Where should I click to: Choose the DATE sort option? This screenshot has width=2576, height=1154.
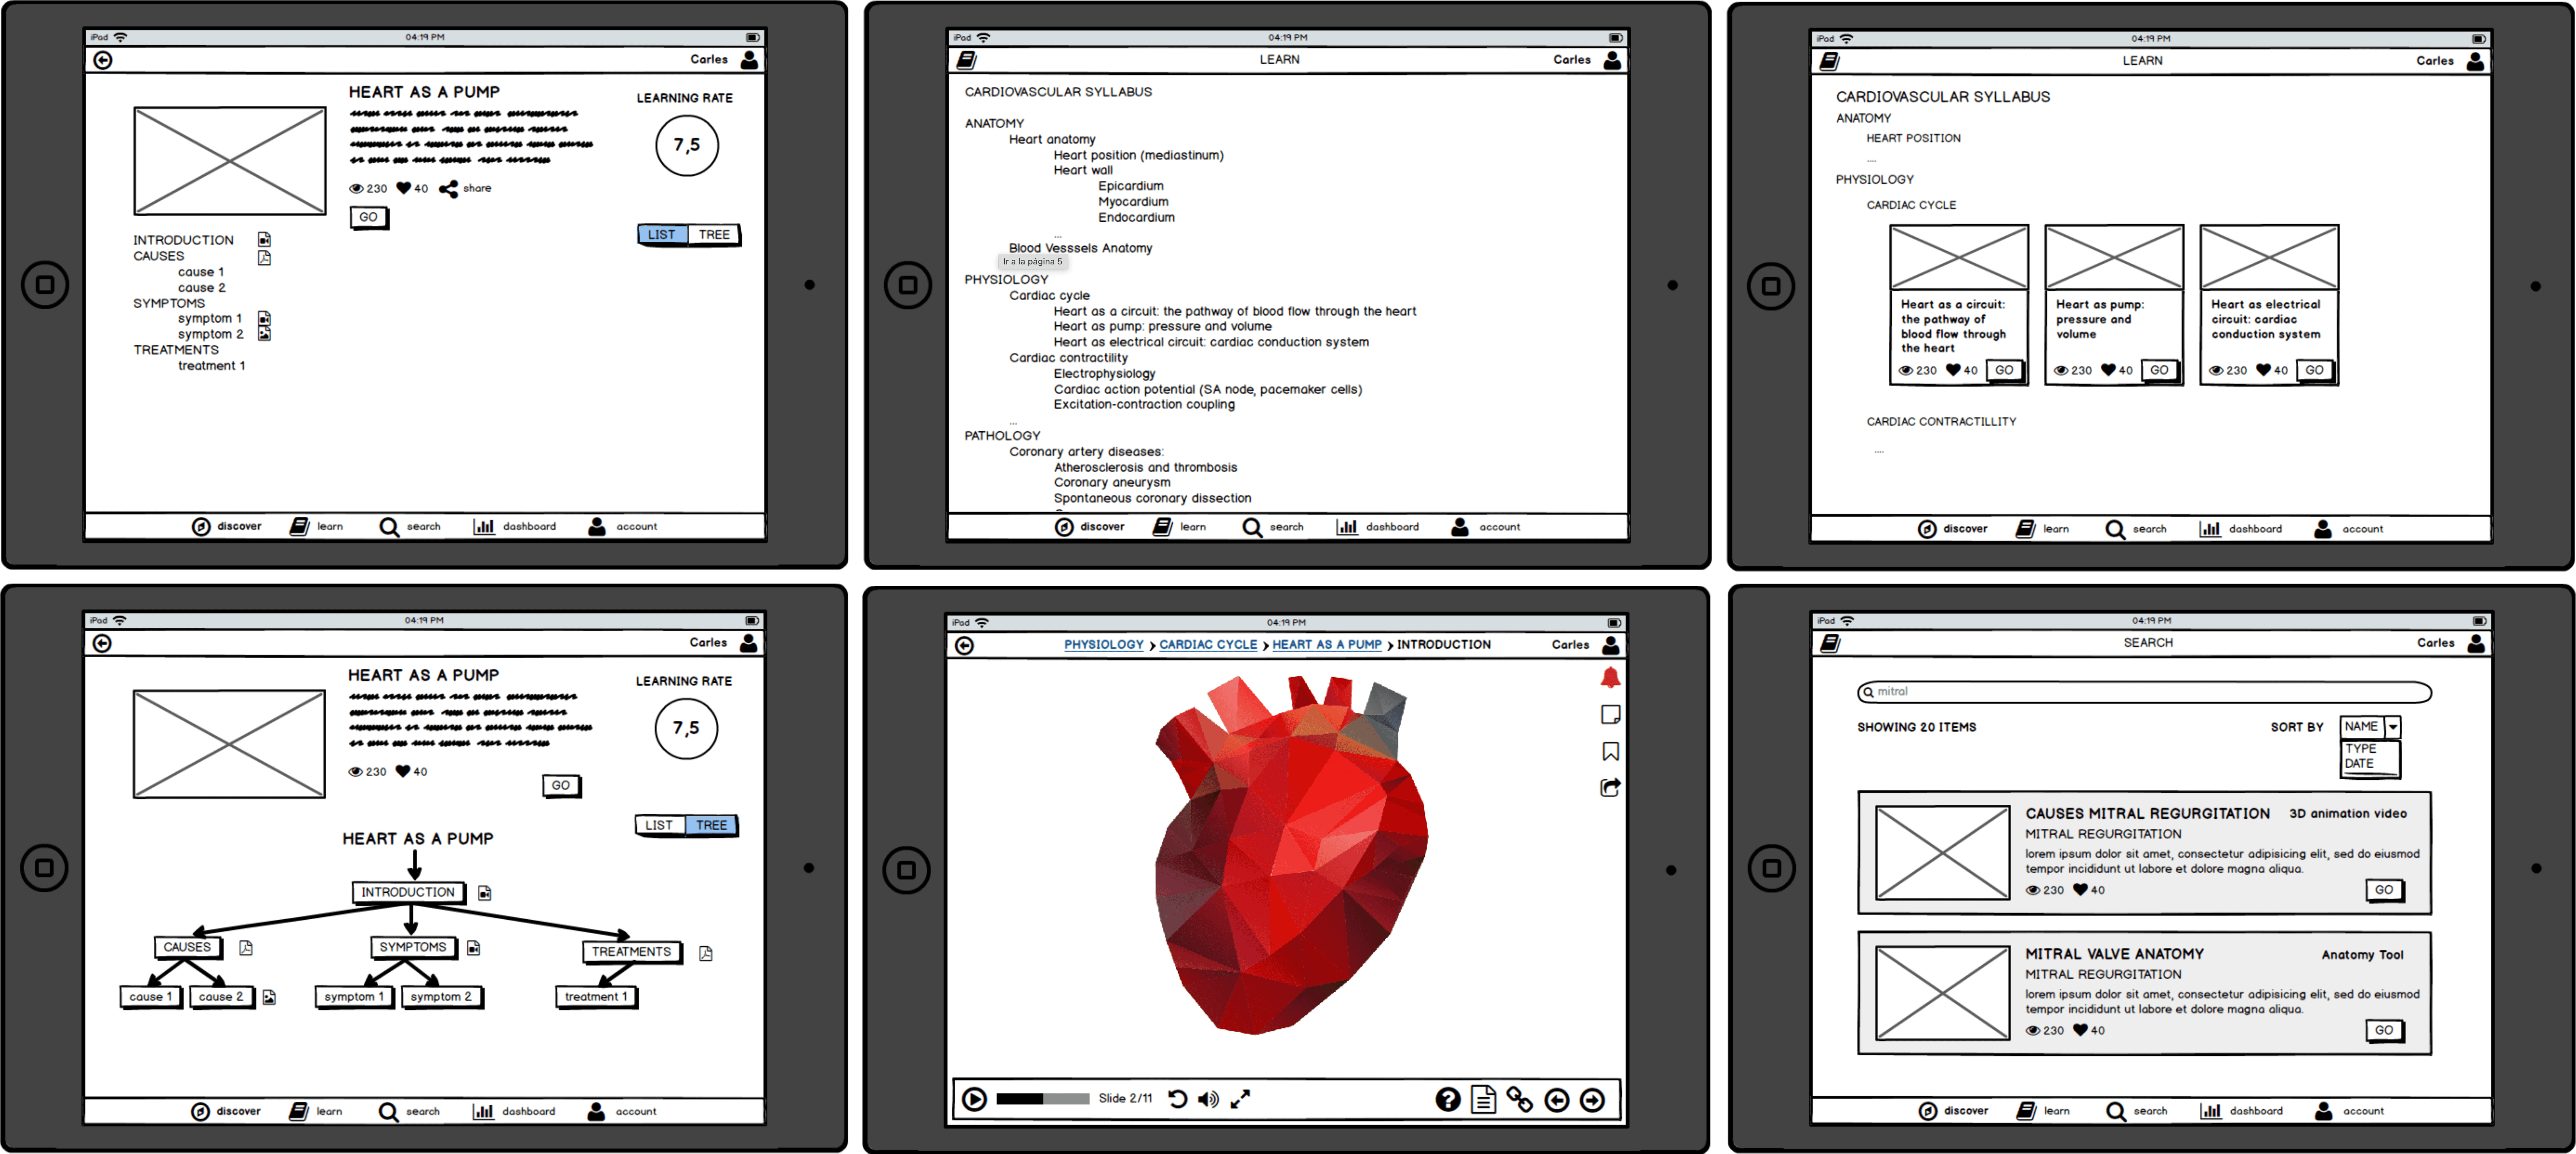(2359, 763)
